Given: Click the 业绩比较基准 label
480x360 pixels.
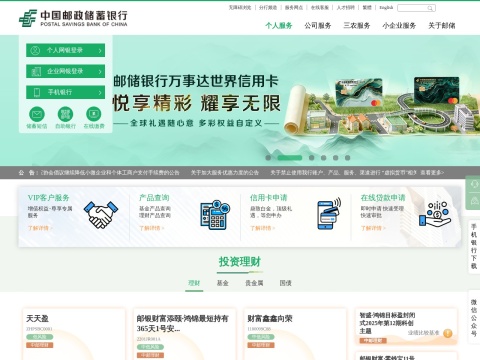Looking at the screenshot, I should click(424, 333).
